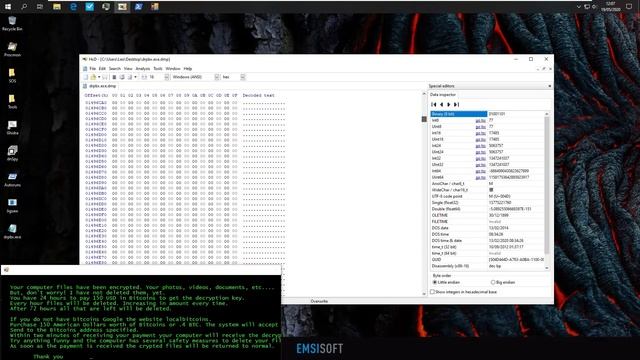Screen dimensions: 640x360
Task: Open the bytes-per-row dropdown showing 16
Action: tap(167, 77)
